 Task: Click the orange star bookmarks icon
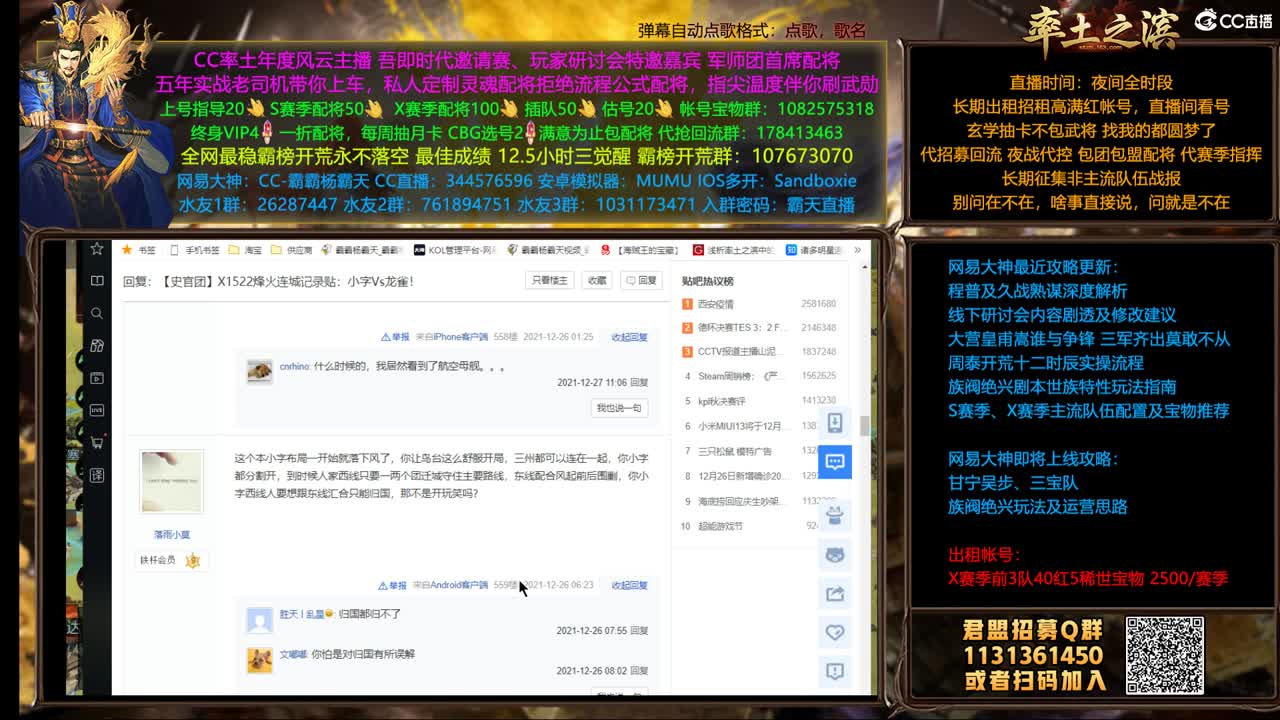127,250
